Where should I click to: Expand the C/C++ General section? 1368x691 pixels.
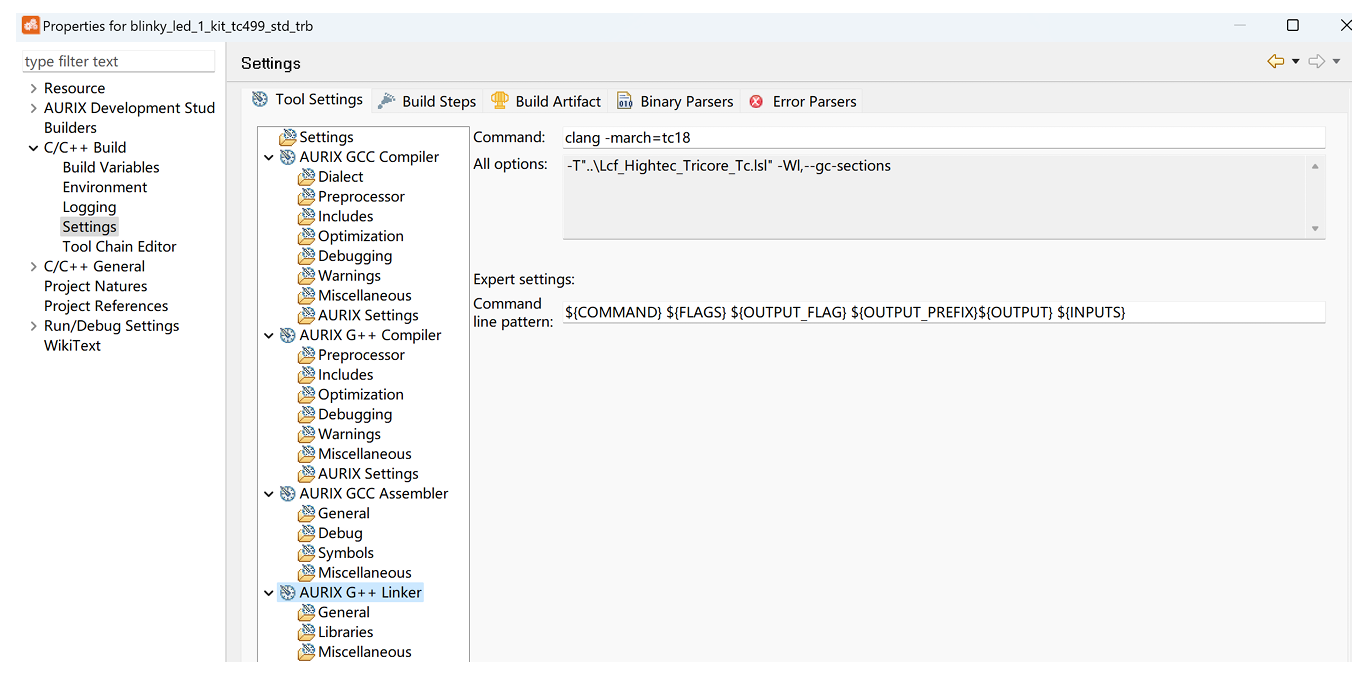(33, 267)
